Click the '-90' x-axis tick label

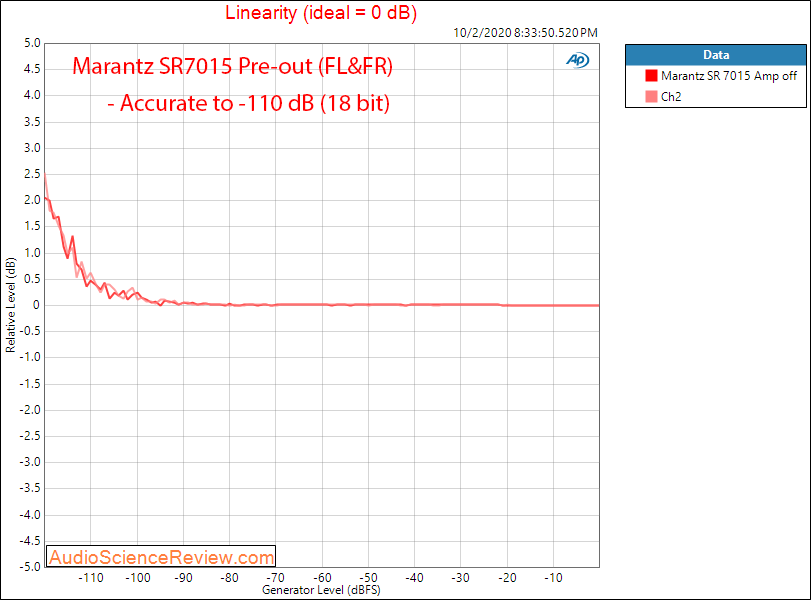tap(183, 578)
